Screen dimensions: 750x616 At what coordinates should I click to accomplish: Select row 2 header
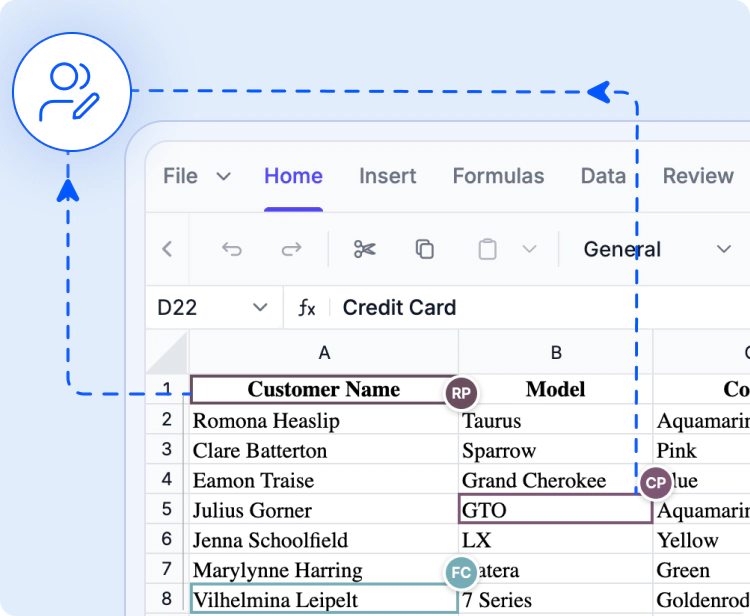pyautogui.click(x=166, y=419)
